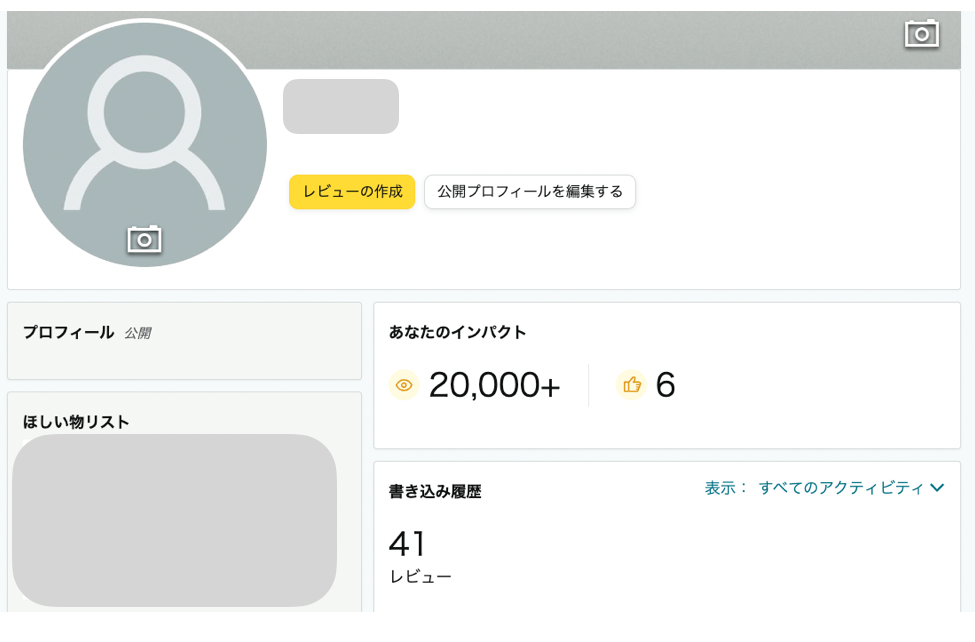The width and height of the screenshot is (975, 642).
Task: Click the あなたのインパクト heading
Action: [457, 332]
